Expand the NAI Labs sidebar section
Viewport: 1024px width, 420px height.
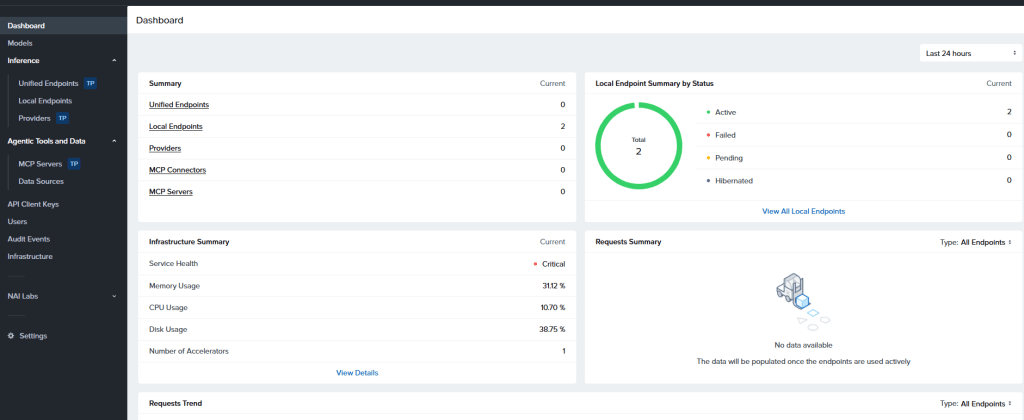(x=114, y=296)
